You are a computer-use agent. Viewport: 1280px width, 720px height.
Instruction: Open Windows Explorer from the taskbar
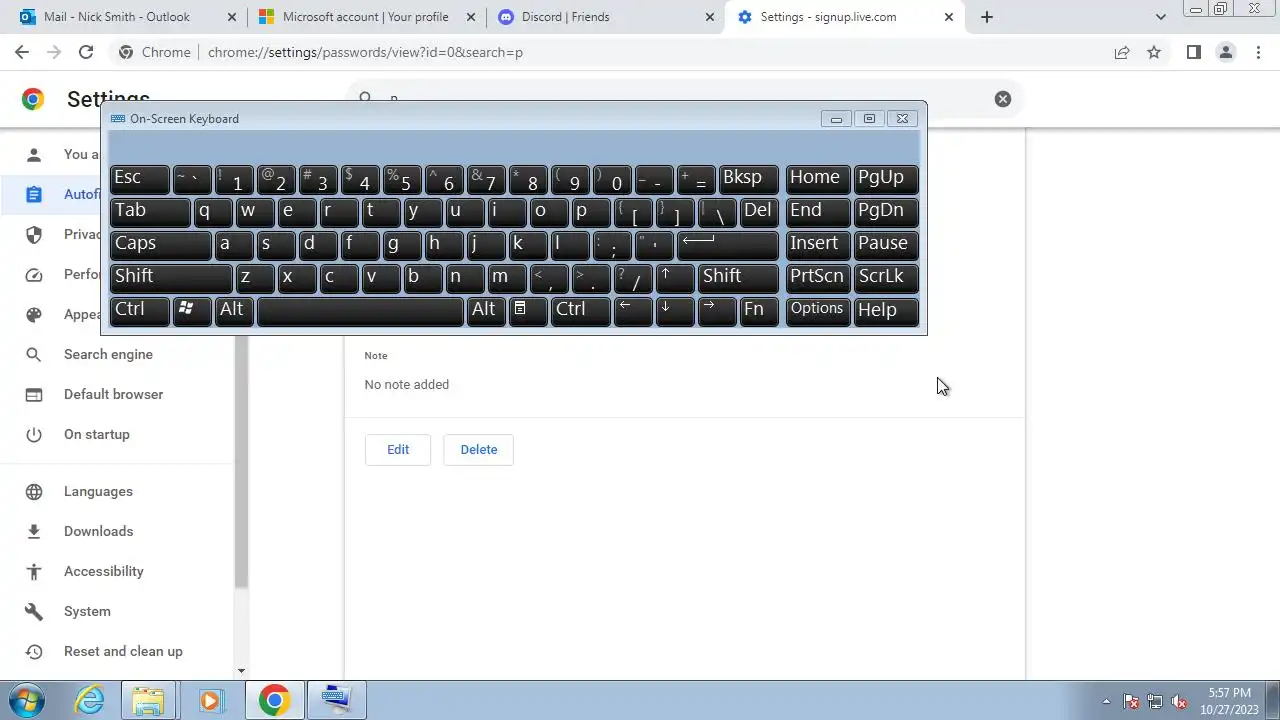[148, 700]
